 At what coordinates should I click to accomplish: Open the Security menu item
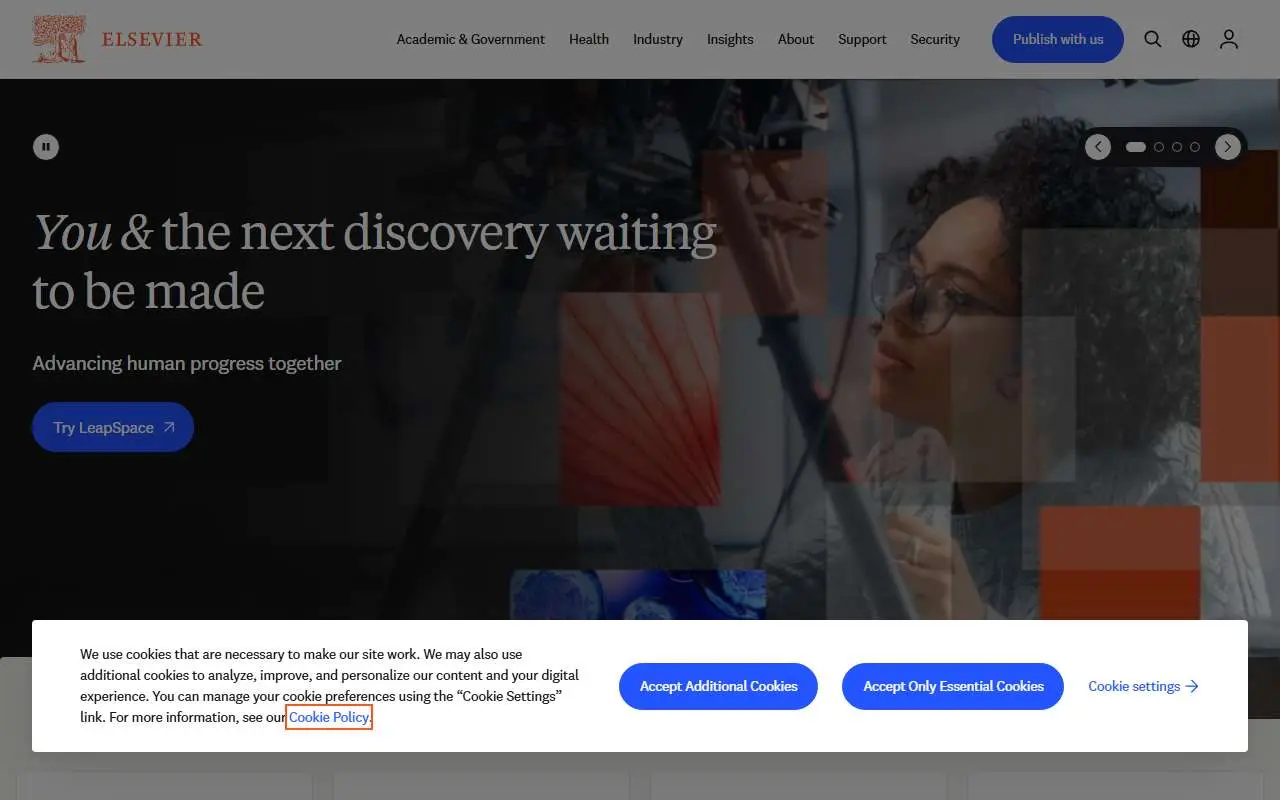pos(935,39)
